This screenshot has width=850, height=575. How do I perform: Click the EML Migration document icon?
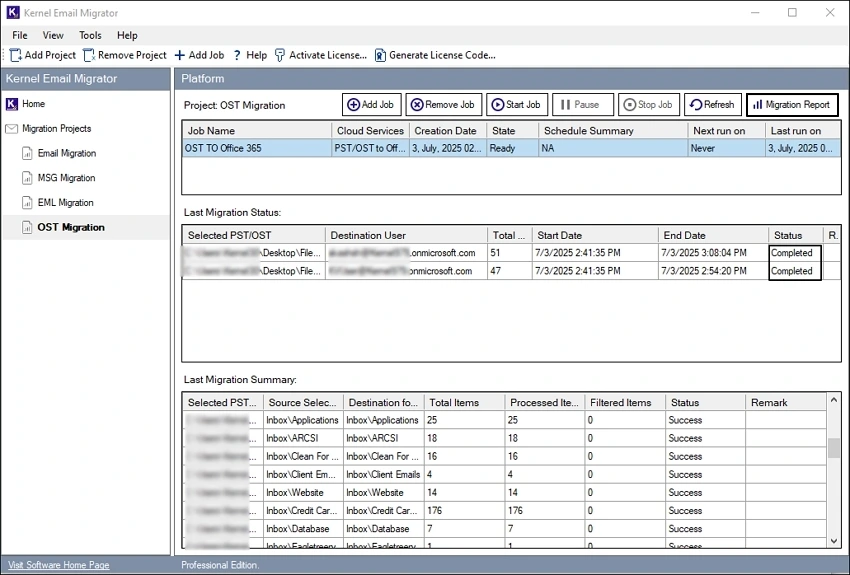pyautogui.click(x=27, y=203)
